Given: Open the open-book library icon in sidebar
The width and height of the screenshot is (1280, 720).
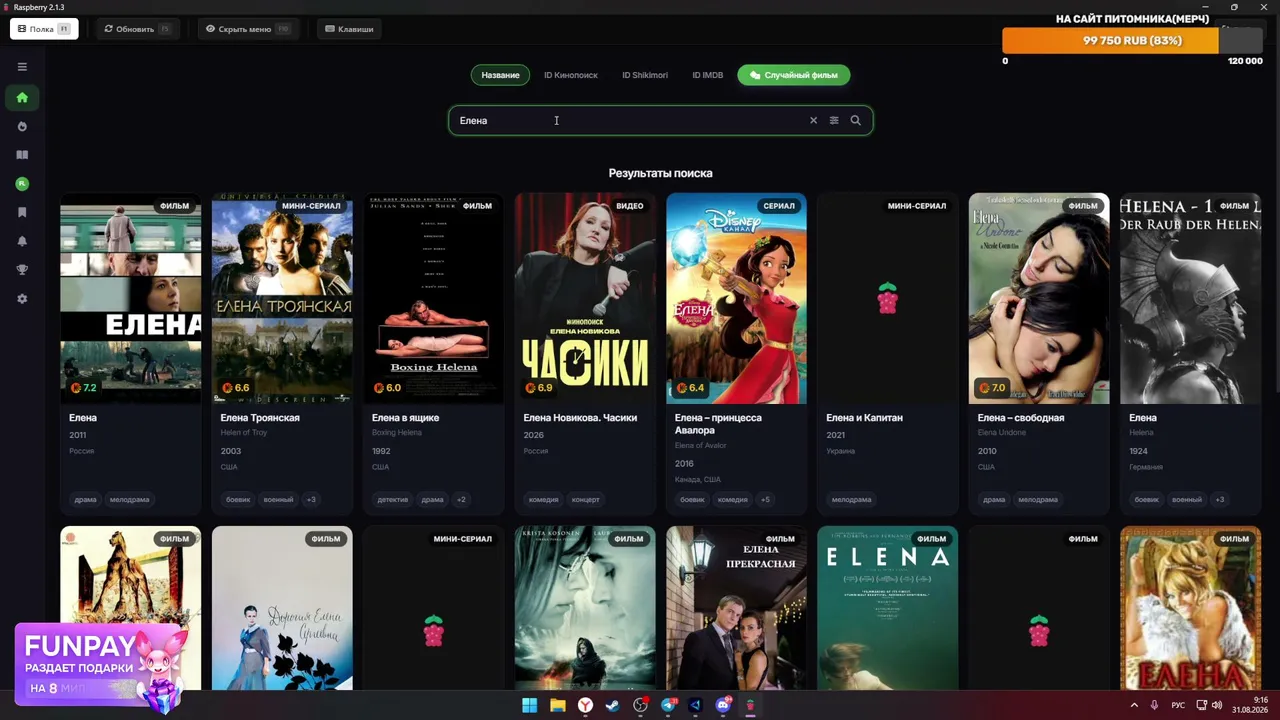Looking at the screenshot, I should coord(22,155).
